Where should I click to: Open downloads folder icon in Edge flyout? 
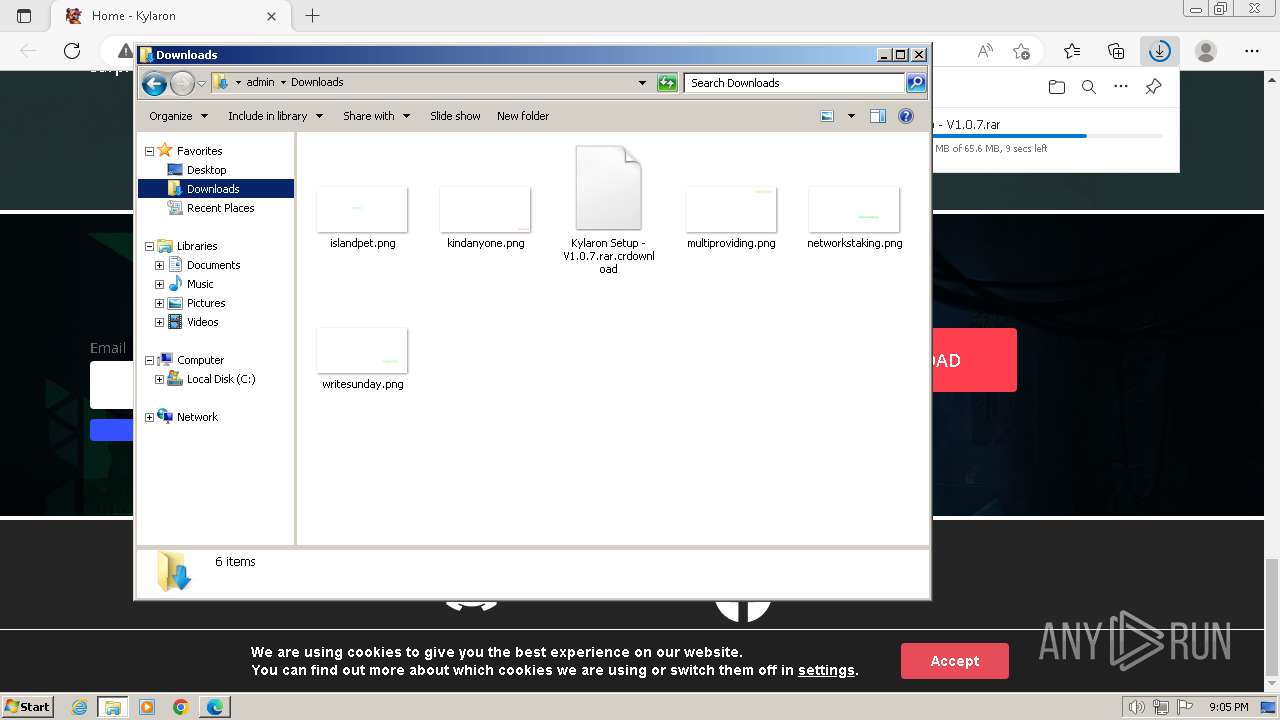(x=1057, y=87)
